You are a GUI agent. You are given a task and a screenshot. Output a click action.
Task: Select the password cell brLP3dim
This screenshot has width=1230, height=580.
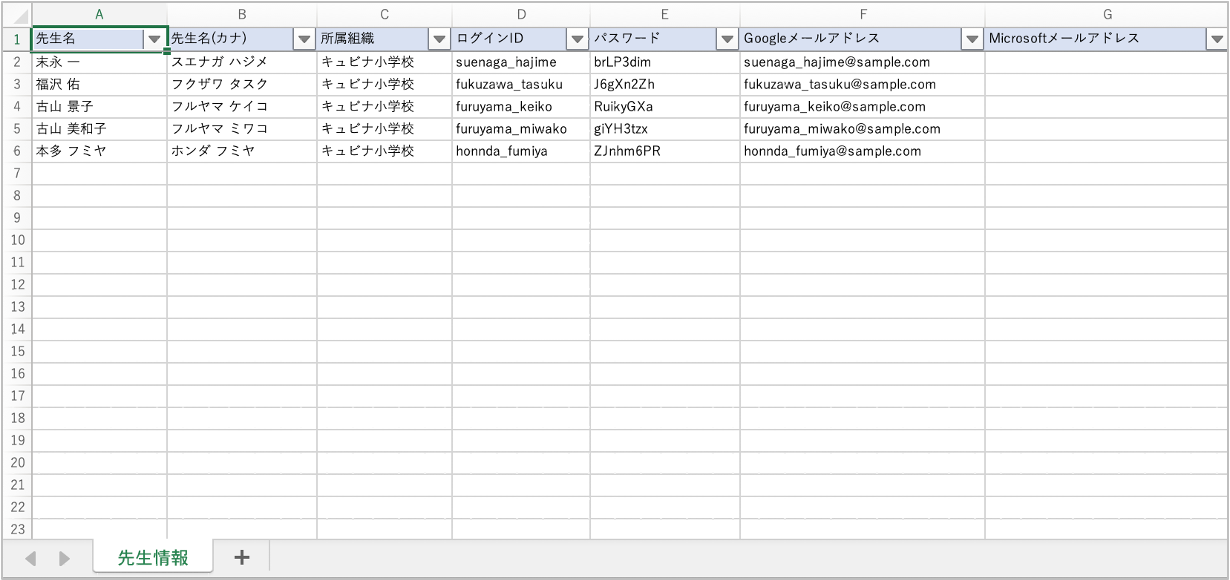point(665,62)
